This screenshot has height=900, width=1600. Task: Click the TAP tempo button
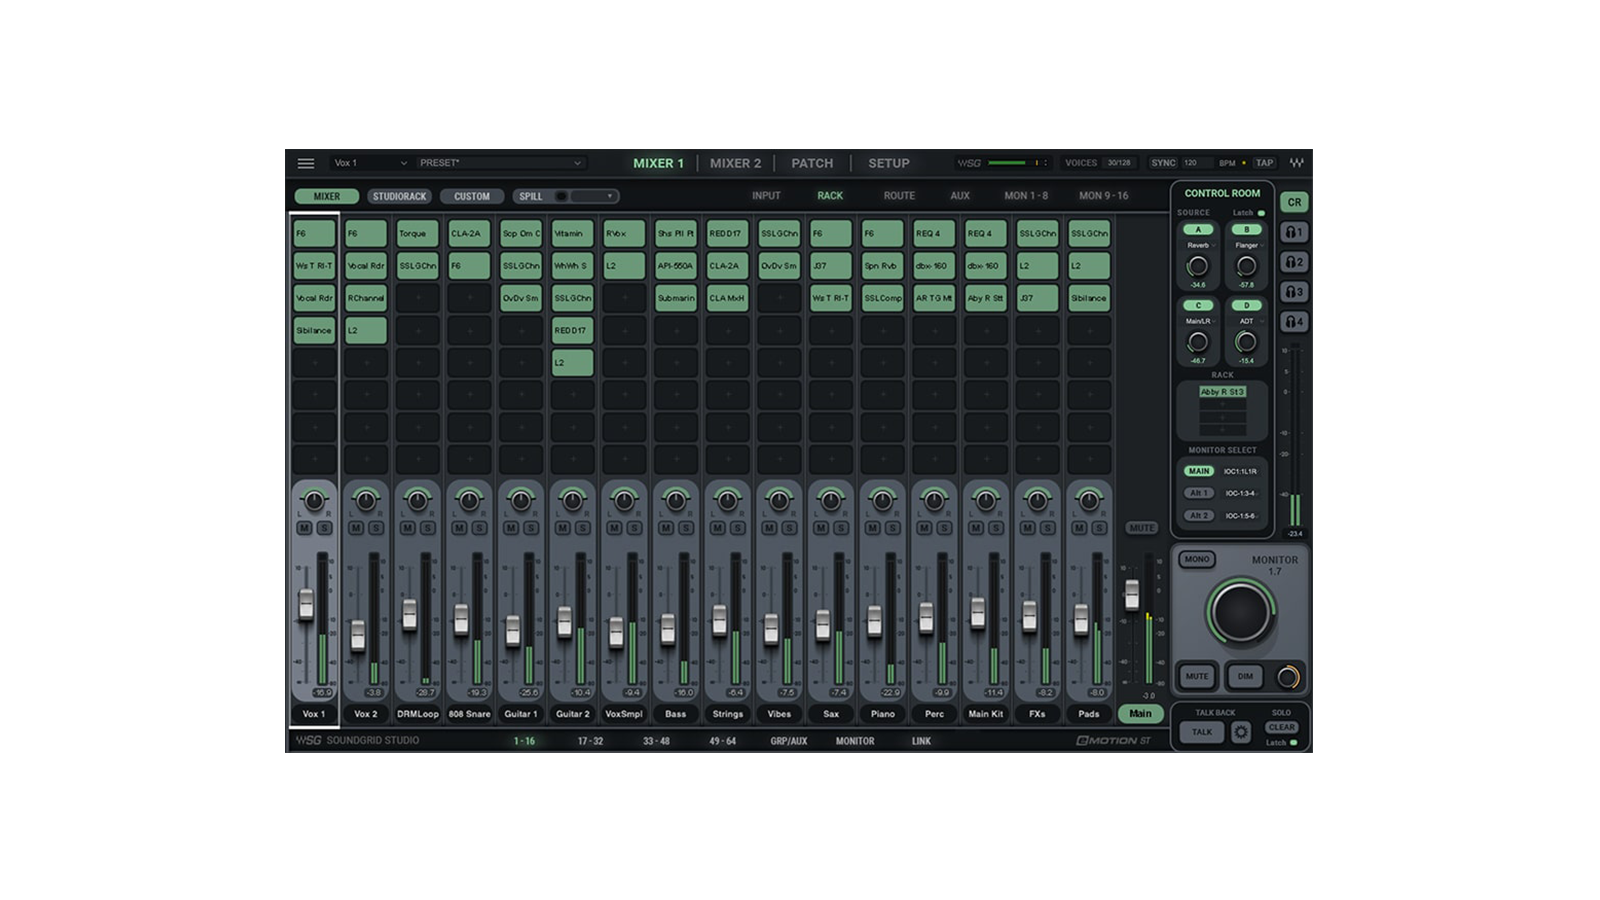[x=1265, y=163]
